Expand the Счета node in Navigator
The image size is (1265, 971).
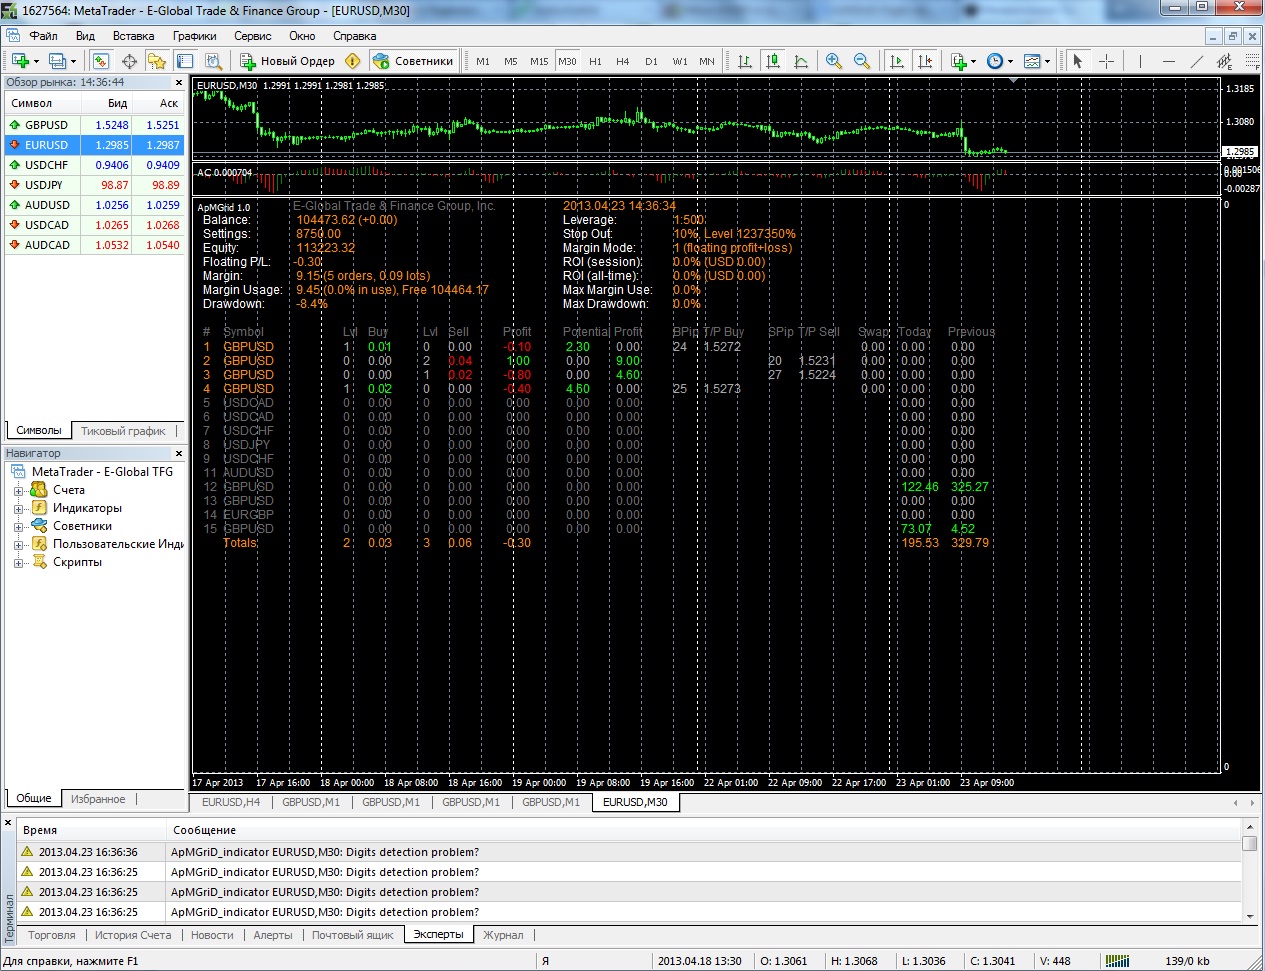tap(18, 491)
